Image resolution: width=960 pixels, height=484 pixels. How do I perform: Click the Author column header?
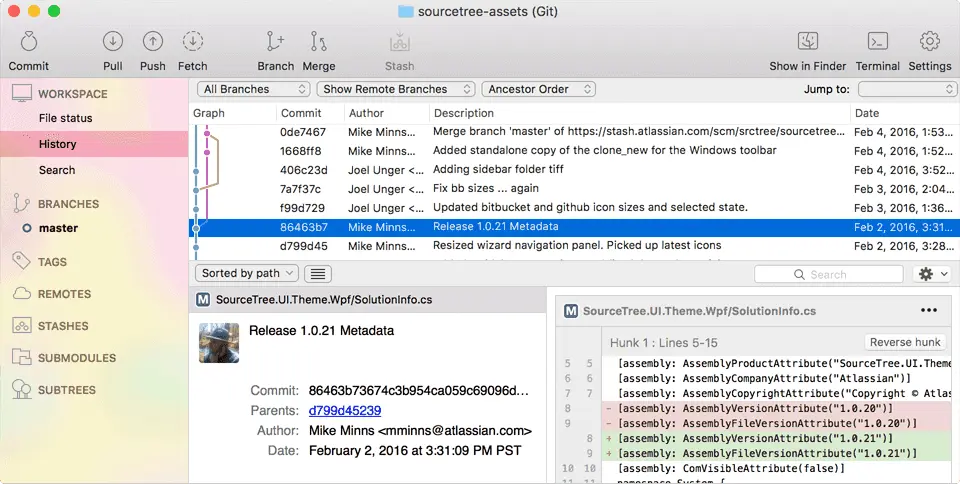(x=366, y=113)
